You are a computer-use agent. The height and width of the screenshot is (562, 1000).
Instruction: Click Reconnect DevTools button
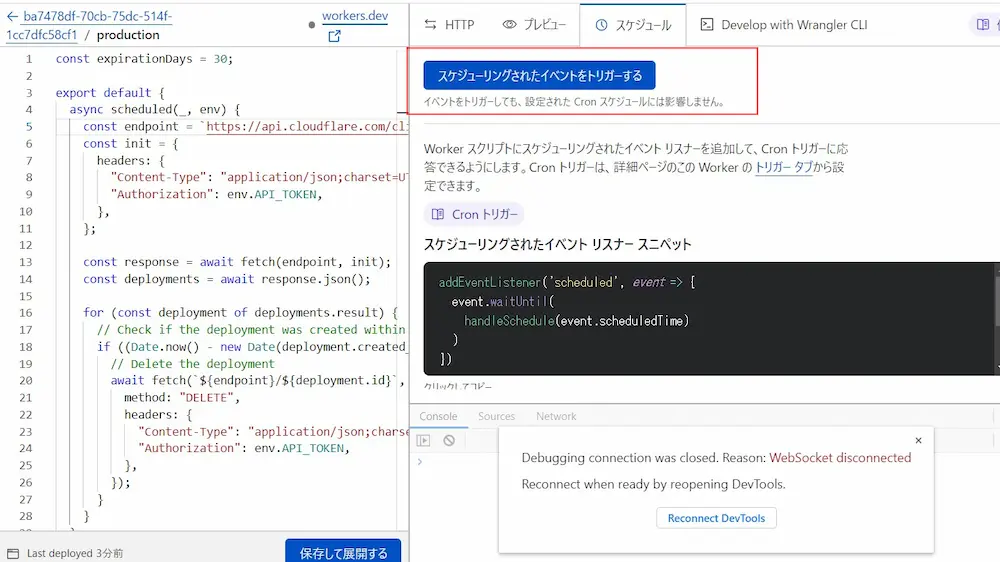716,518
